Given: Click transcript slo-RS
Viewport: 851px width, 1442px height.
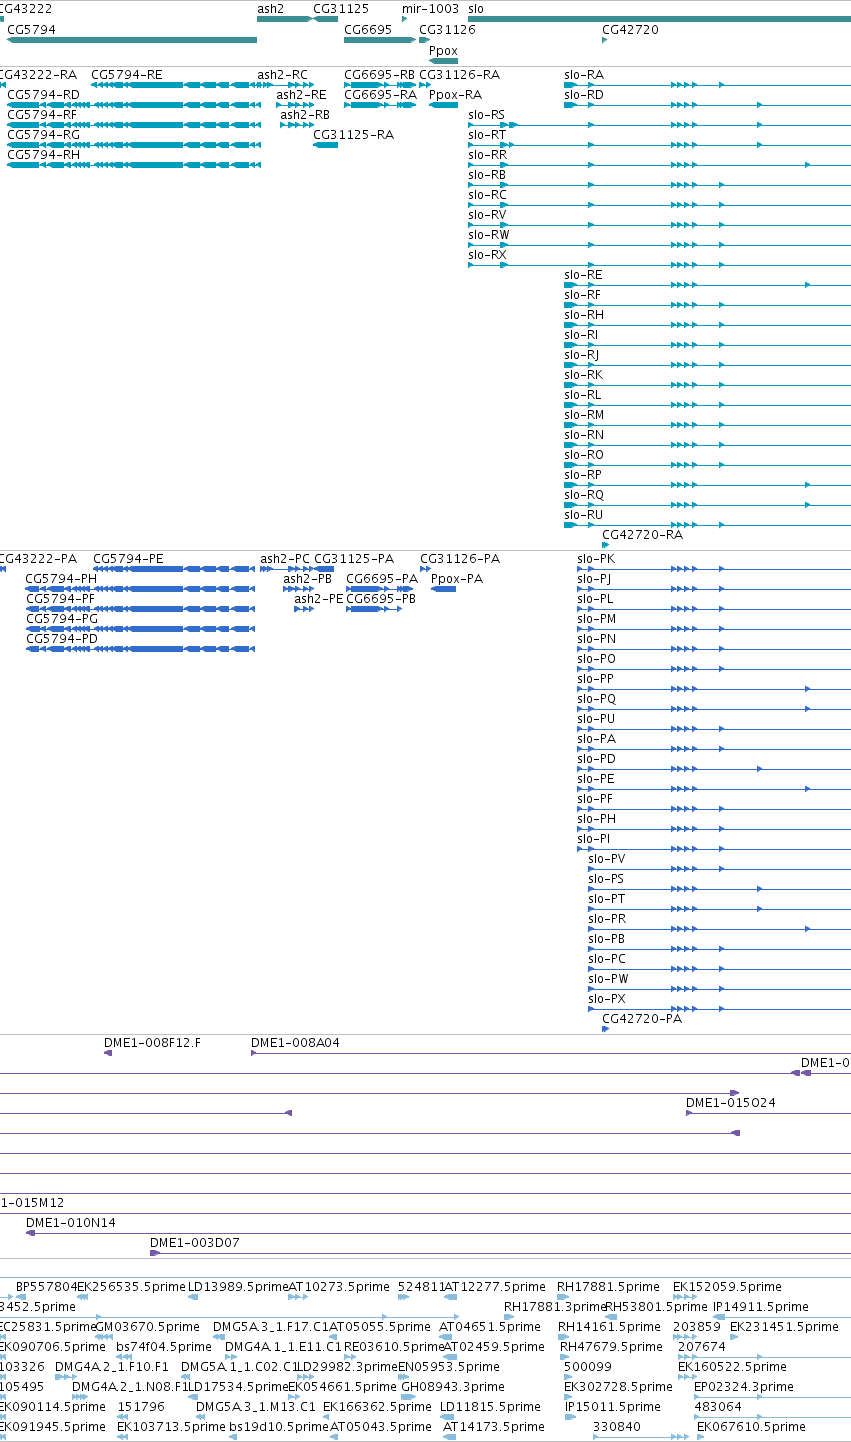Looking at the screenshot, I should pos(486,115).
